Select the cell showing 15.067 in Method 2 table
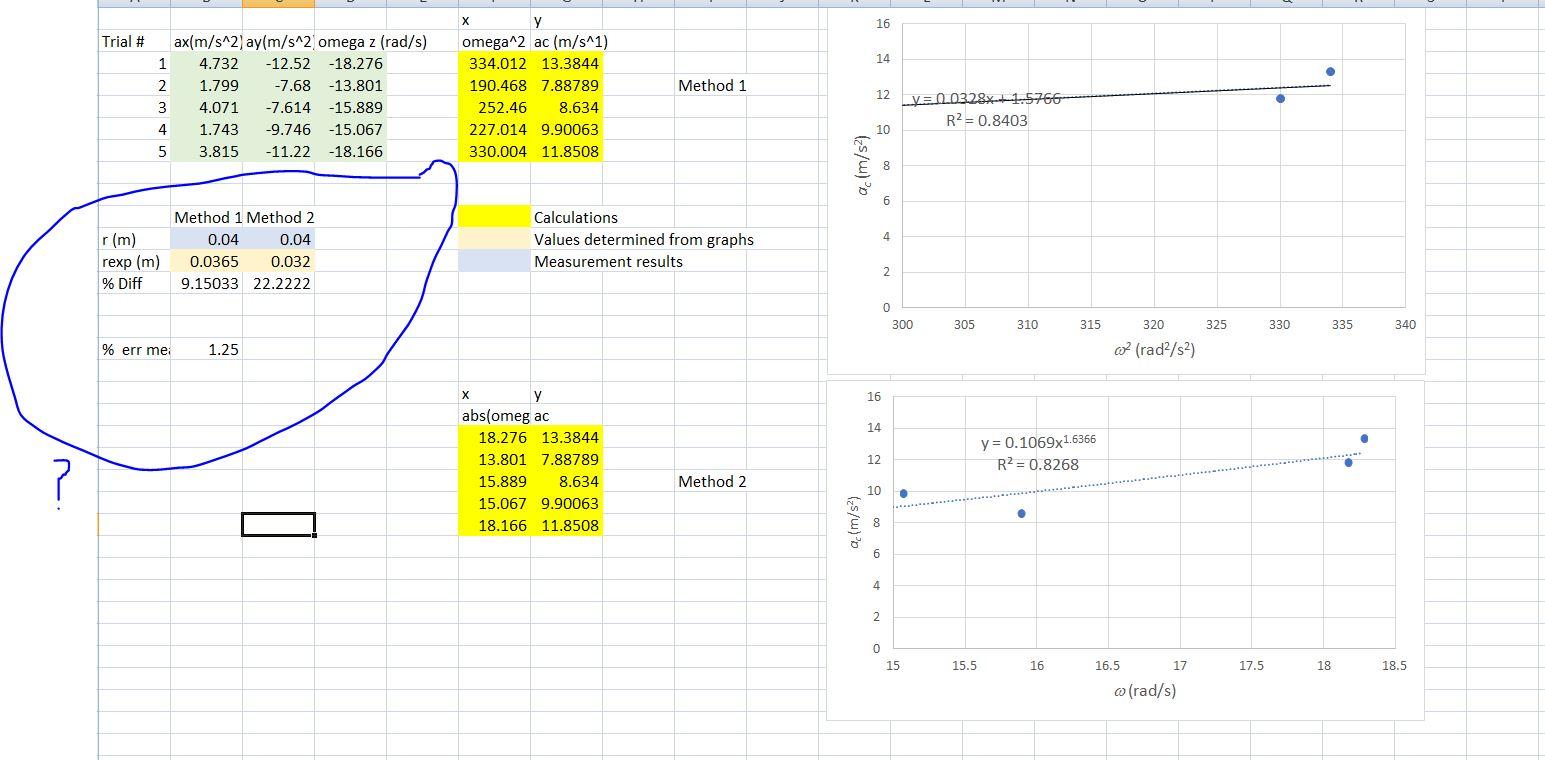 [x=494, y=503]
